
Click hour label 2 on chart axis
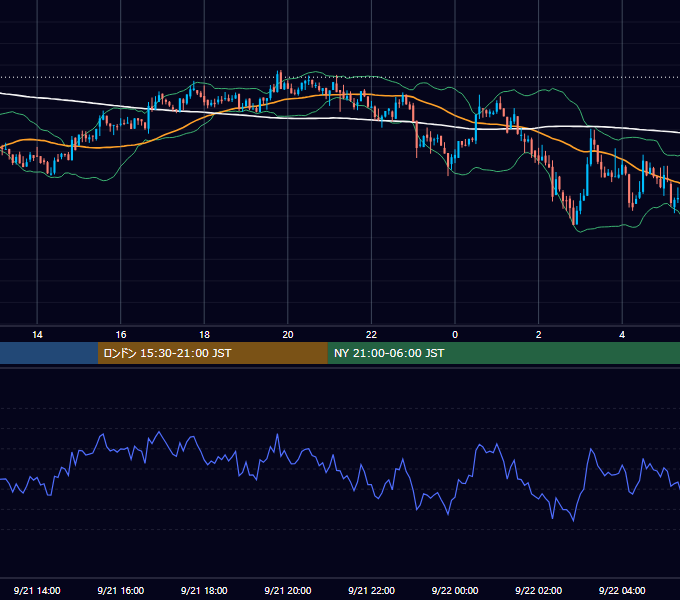click(539, 335)
